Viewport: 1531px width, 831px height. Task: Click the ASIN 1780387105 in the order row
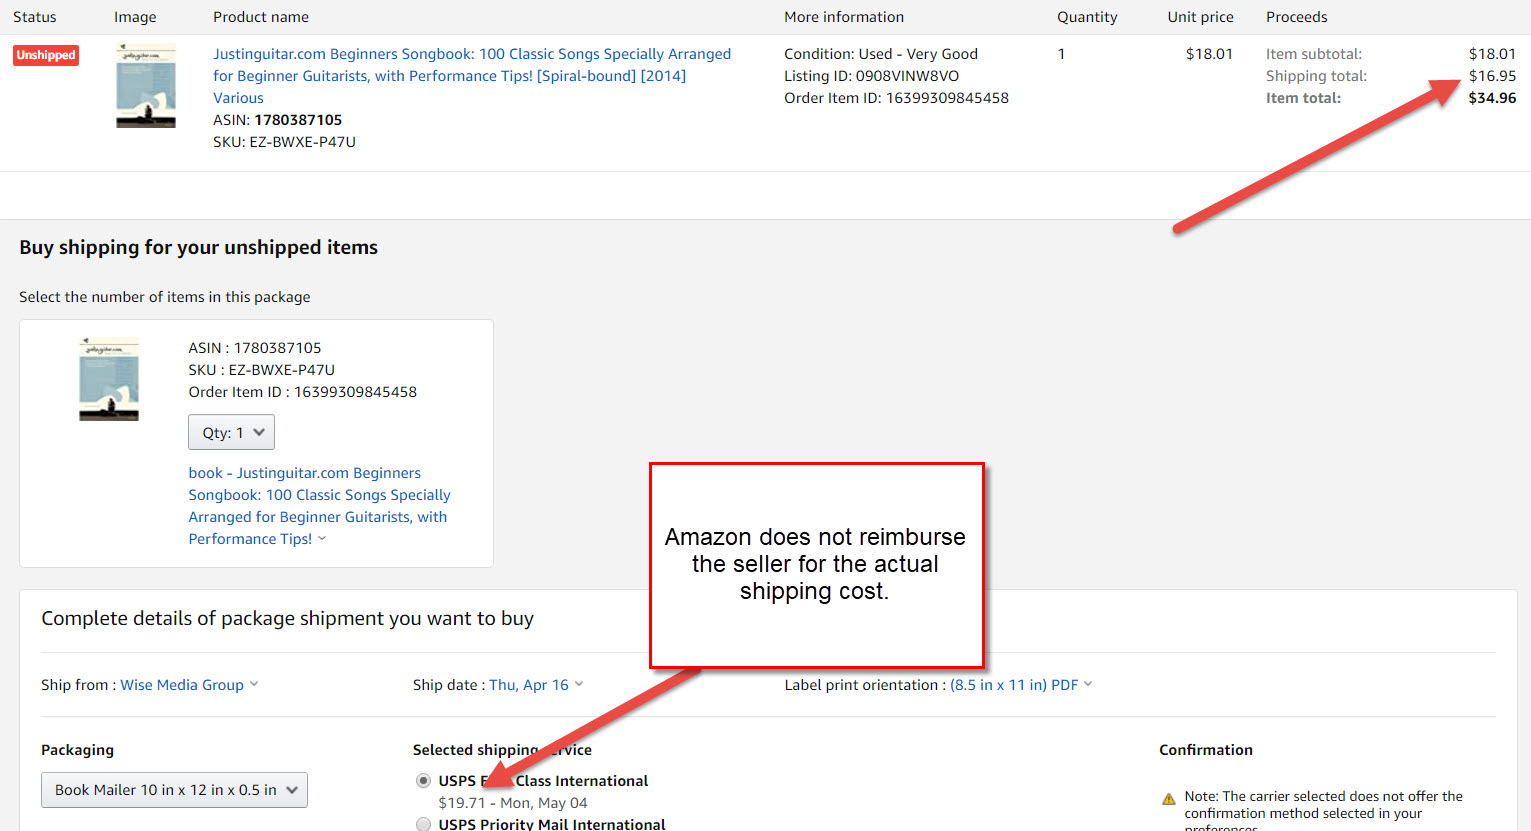(x=298, y=120)
